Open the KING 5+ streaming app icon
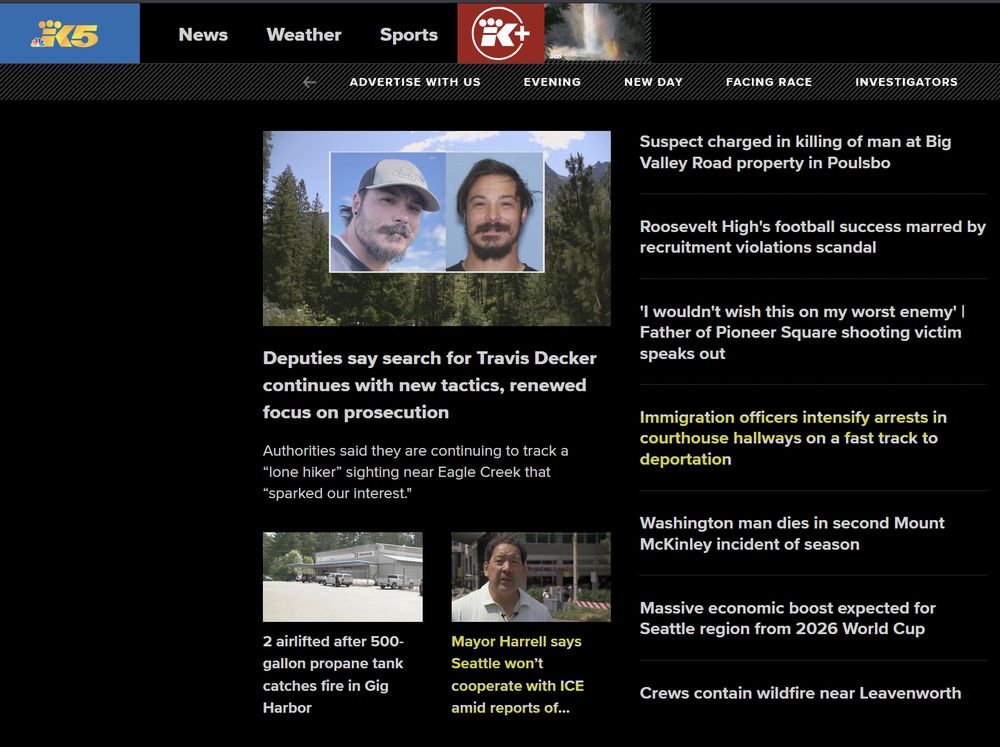Screen dimensions: 1000x747 pos(500,33)
